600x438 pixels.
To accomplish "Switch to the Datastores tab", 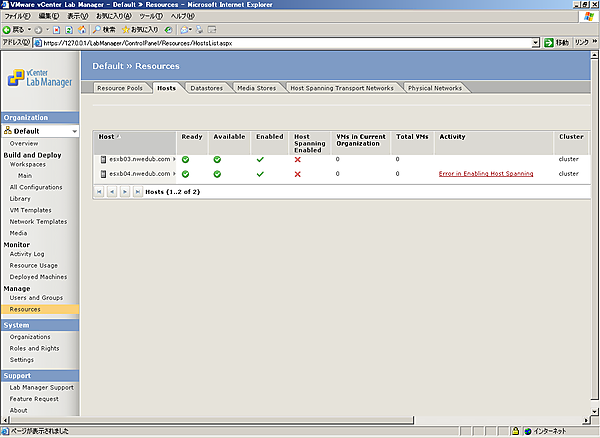I will click(x=205, y=88).
